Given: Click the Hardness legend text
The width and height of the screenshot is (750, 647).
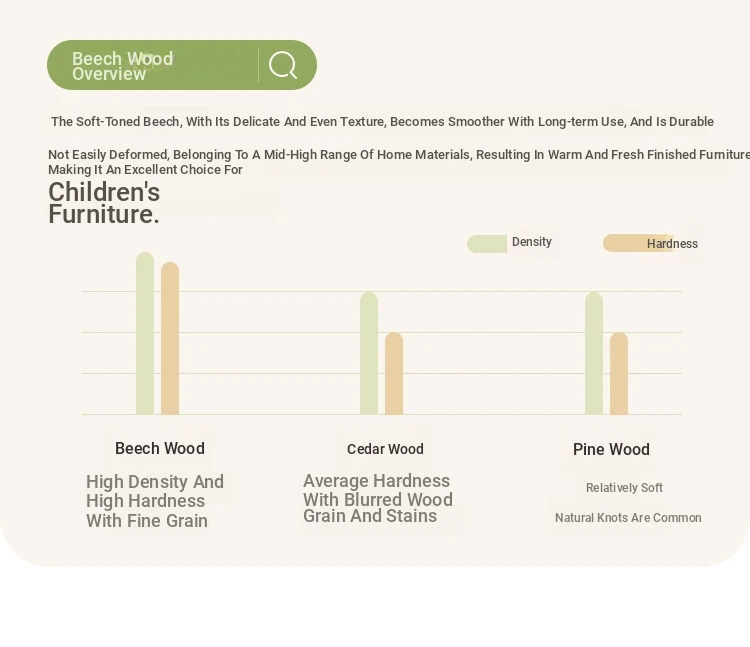Looking at the screenshot, I should (x=672, y=244).
